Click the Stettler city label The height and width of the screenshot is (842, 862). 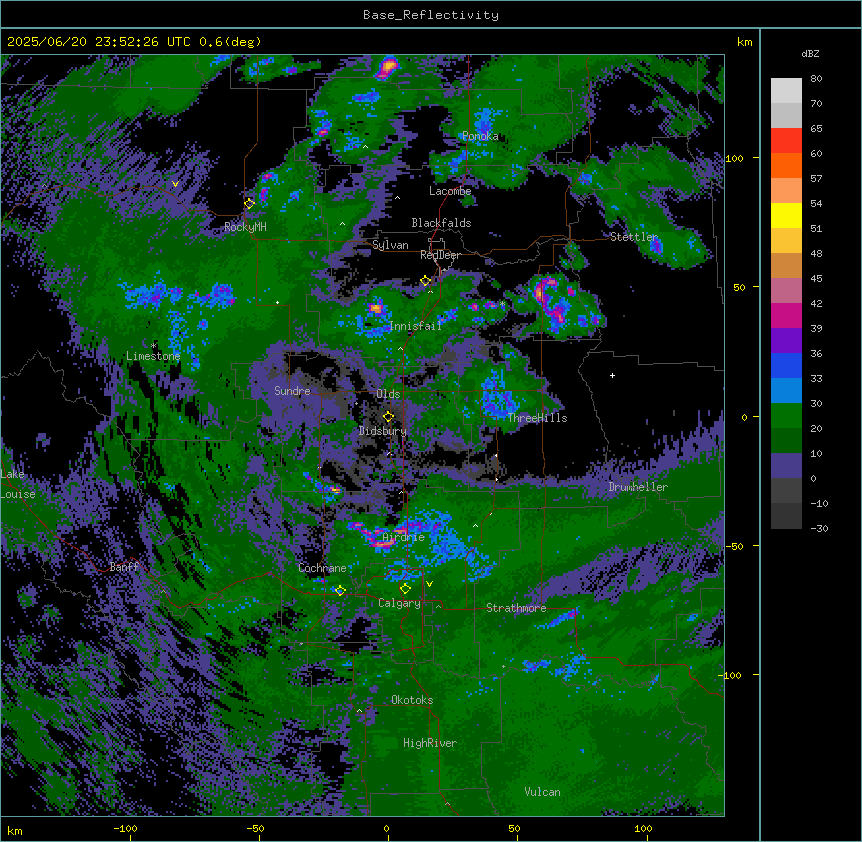coord(634,237)
